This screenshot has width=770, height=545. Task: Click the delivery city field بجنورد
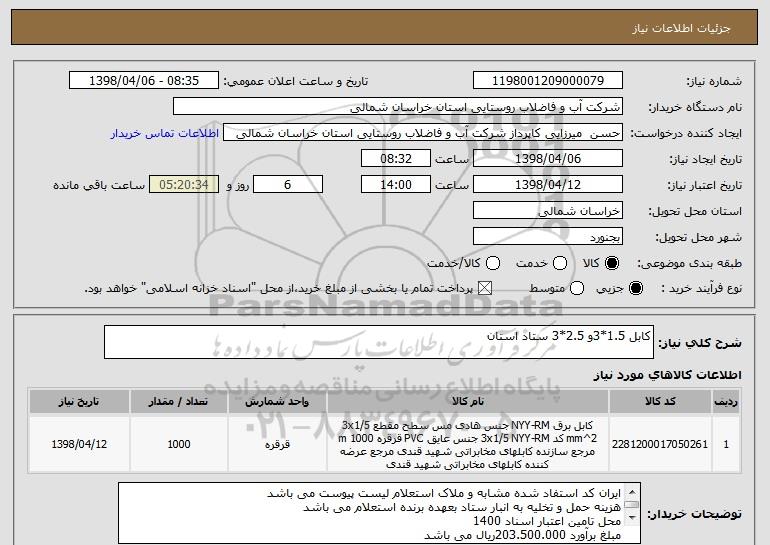548,236
